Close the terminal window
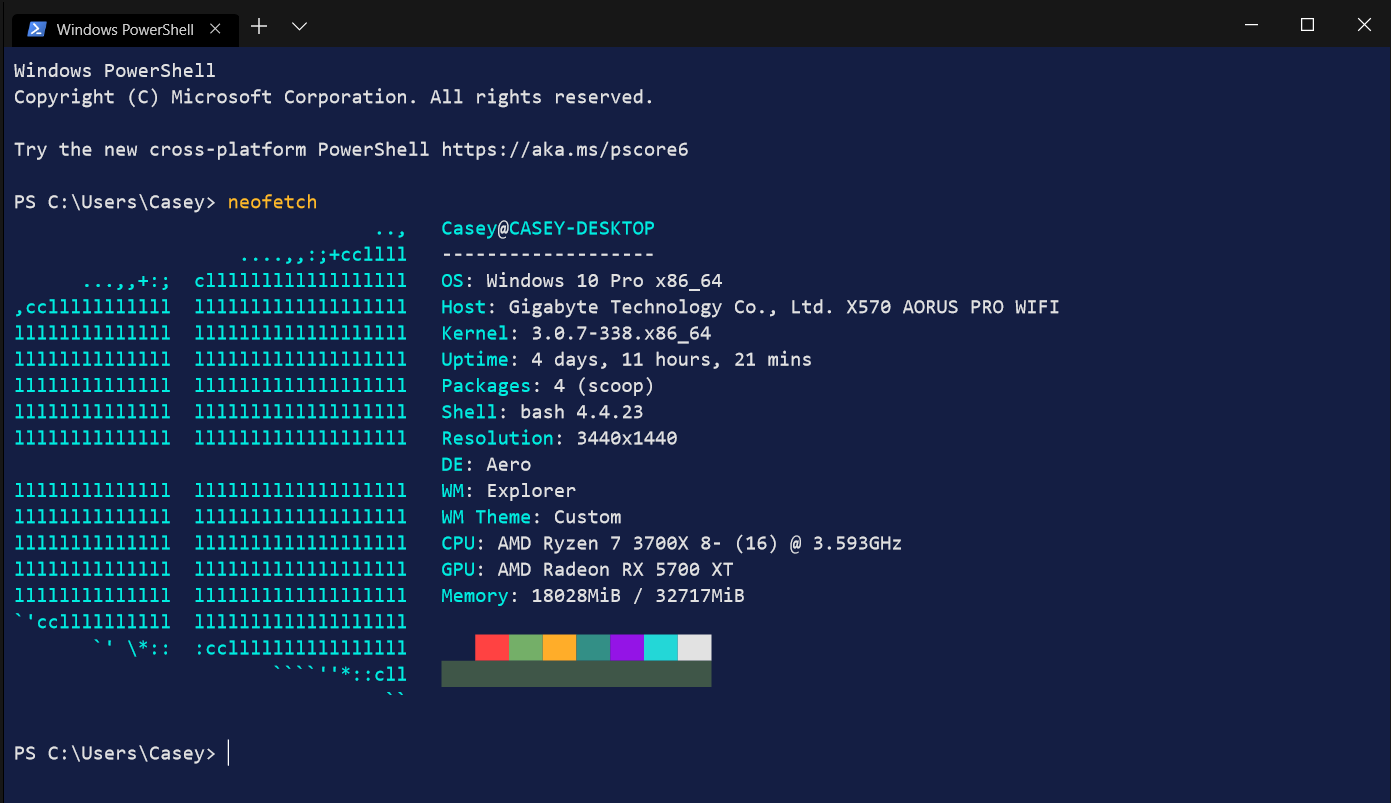The width and height of the screenshot is (1391, 803). click(1365, 25)
